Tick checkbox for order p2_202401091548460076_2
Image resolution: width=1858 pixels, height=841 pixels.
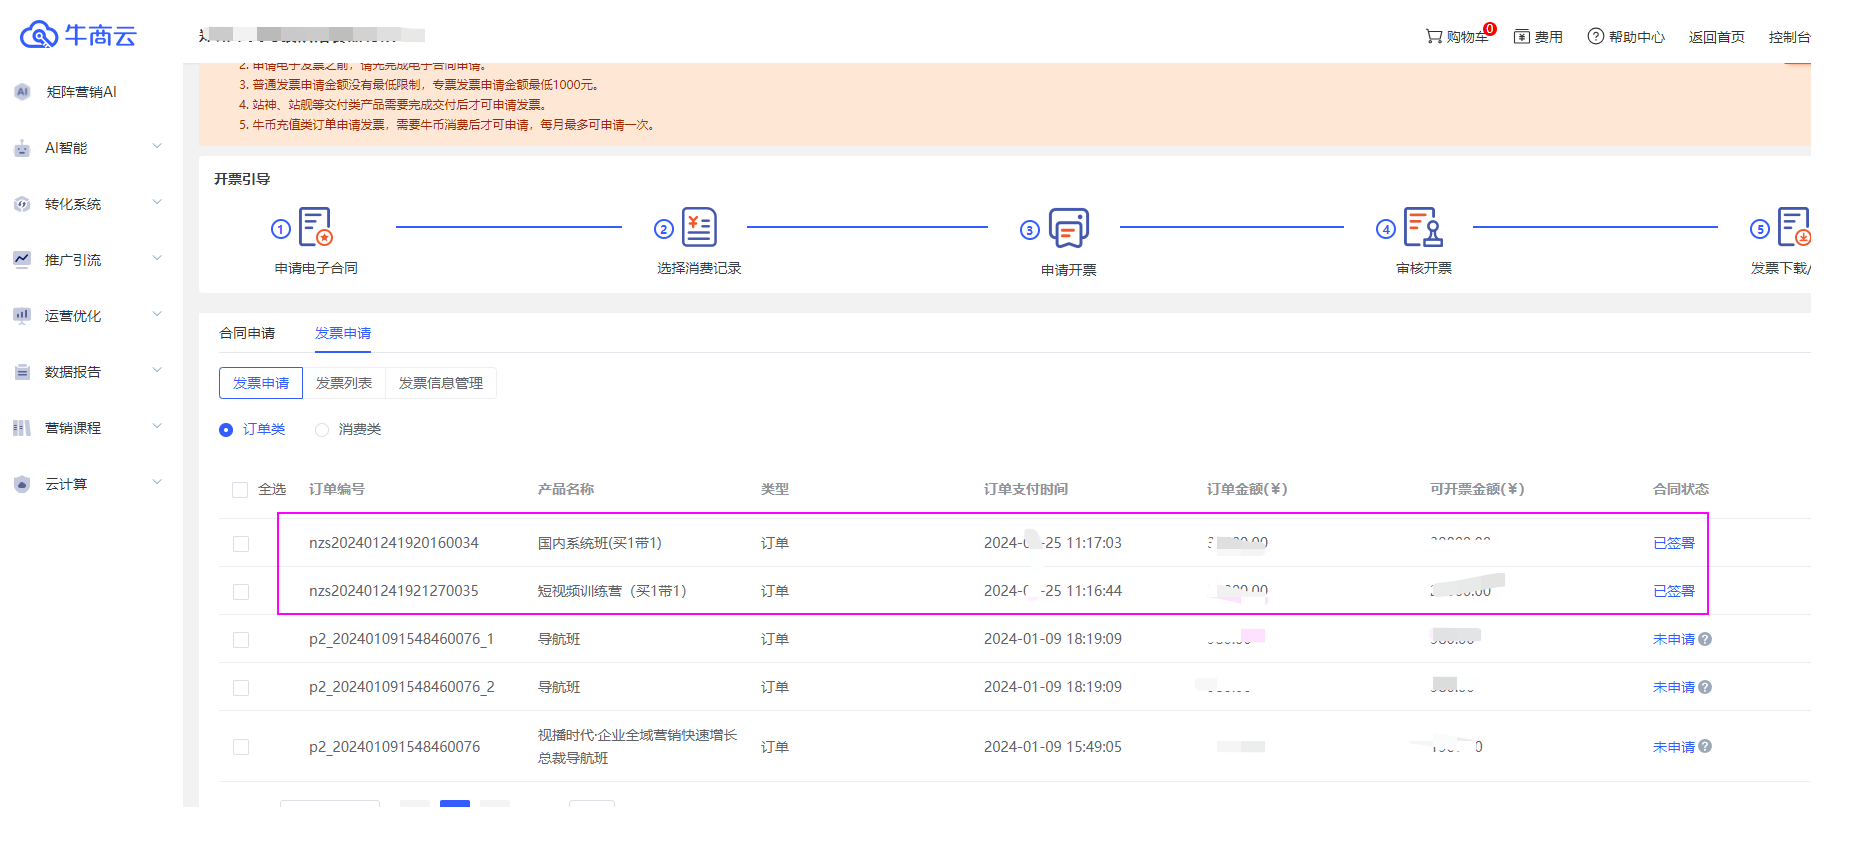point(241,688)
